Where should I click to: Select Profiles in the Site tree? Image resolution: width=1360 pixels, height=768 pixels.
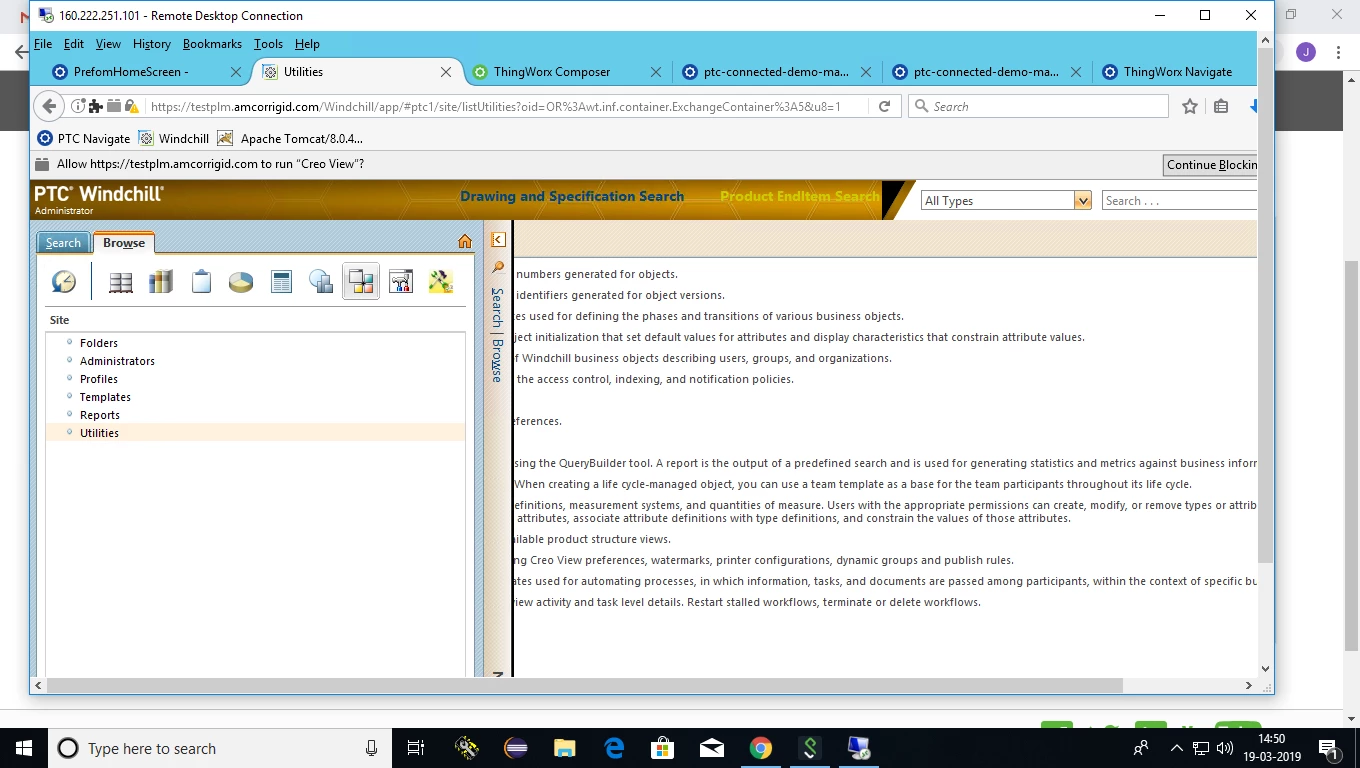(x=99, y=379)
